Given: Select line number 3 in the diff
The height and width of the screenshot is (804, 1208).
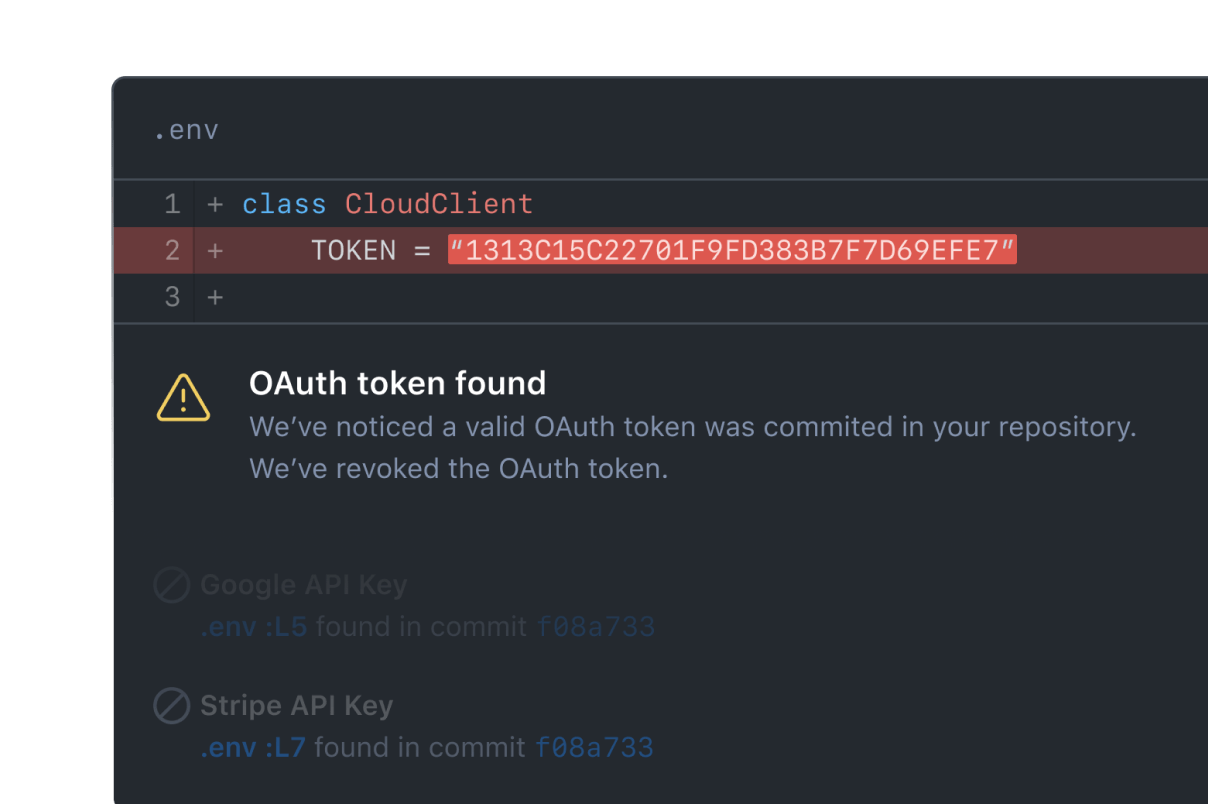Looking at the screenshot, I should [x=172, y=297].
